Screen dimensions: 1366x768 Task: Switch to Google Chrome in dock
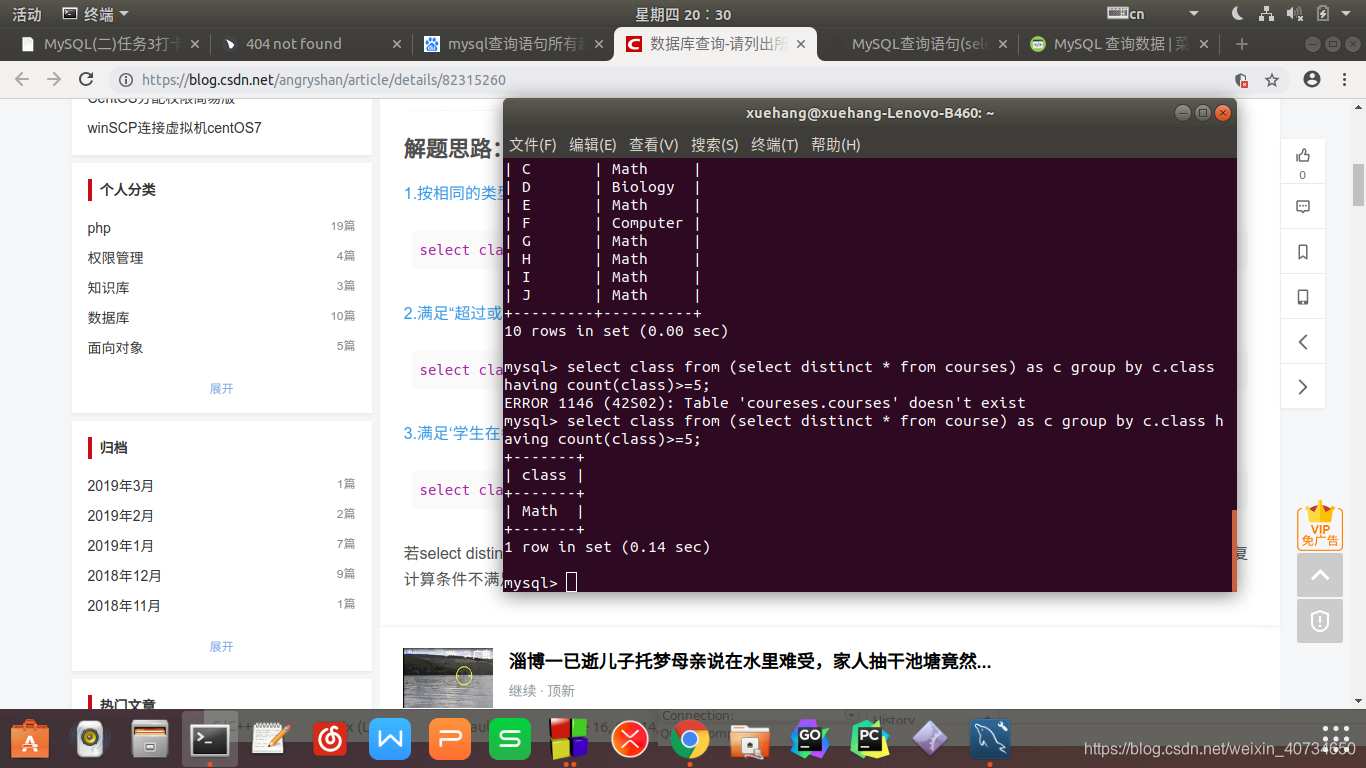click(x=689, y=740)
